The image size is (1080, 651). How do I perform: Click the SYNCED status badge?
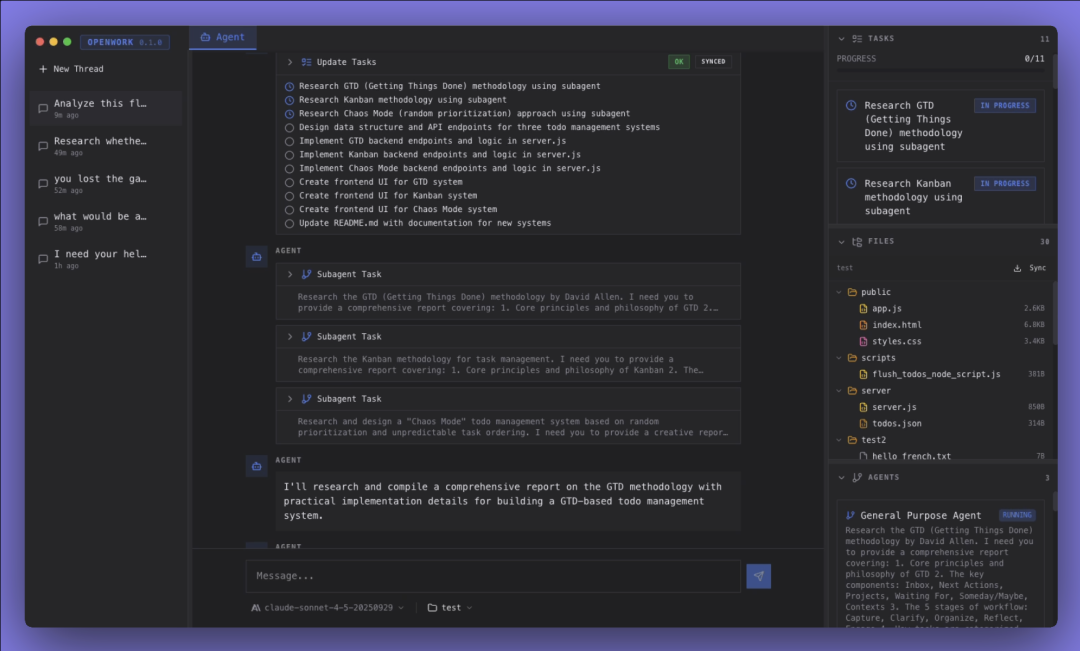tap(713, 62)
